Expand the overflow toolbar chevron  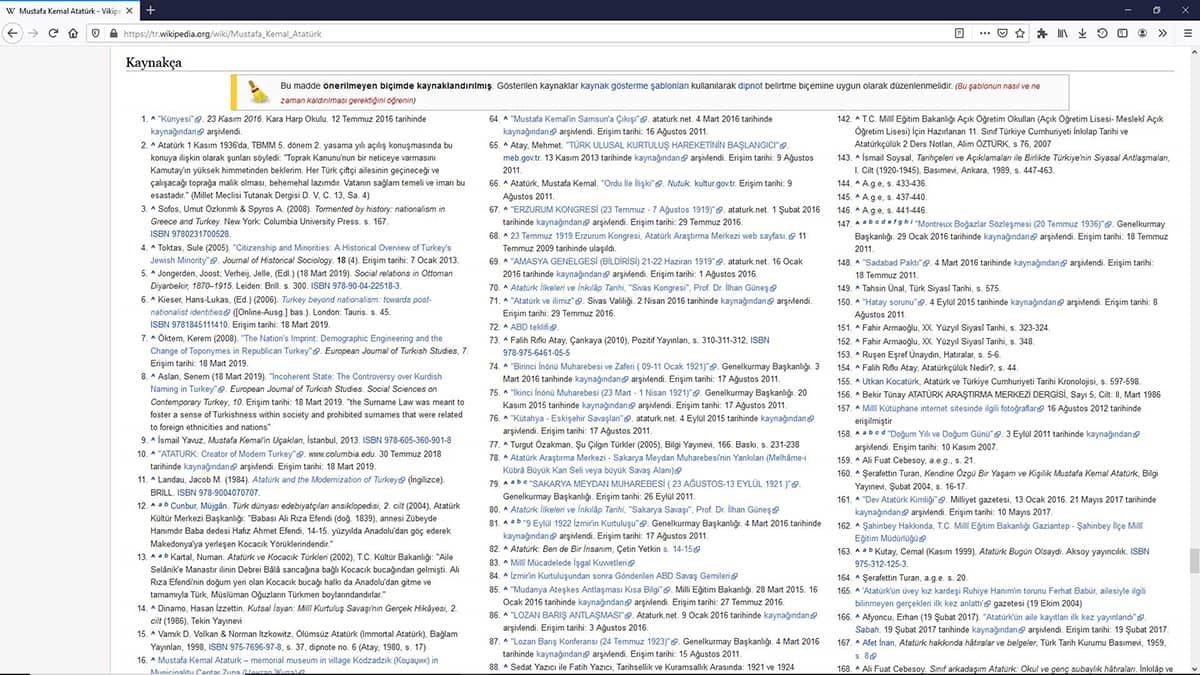pos(1162,33)
